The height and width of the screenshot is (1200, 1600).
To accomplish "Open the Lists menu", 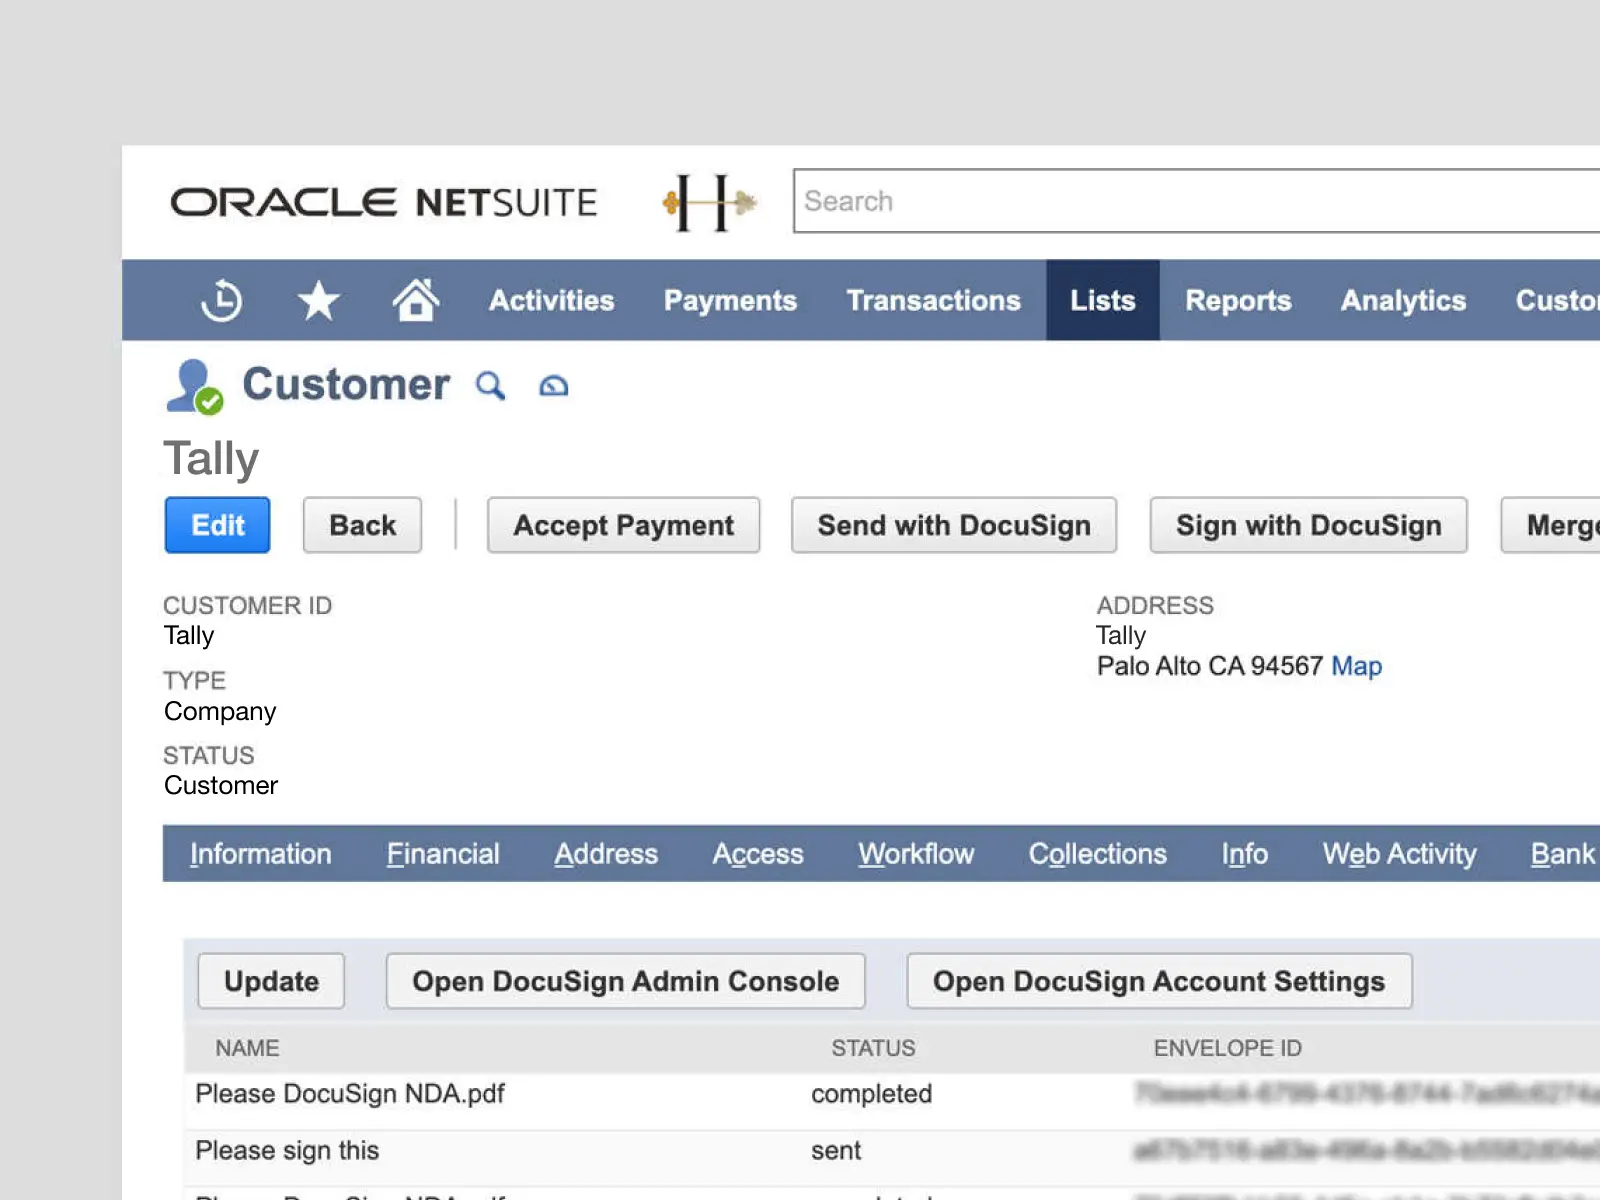I will tap(1103, 300).
